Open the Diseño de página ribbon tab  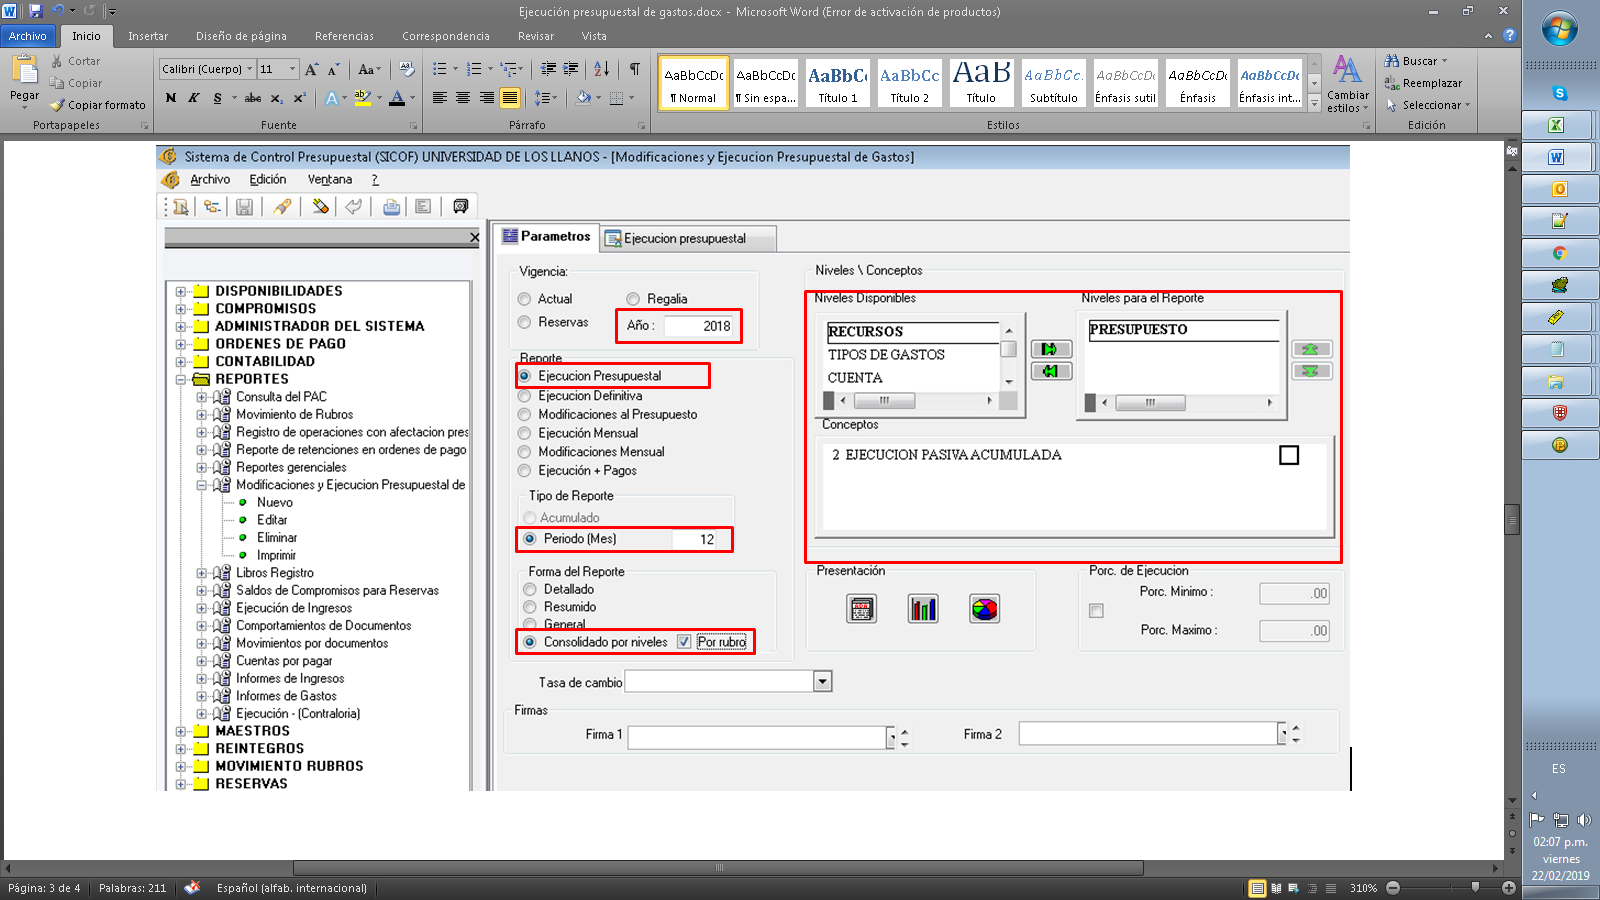[241, 36]
